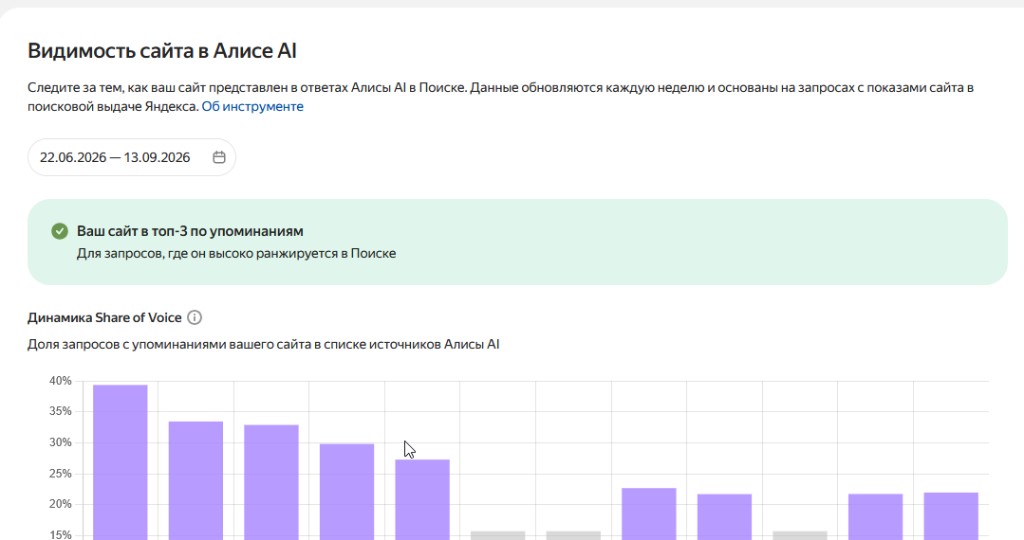1024x540 pixels.
Task: Click the fourth purple bar reaching 30%
Action: click(x=347, y=492)
